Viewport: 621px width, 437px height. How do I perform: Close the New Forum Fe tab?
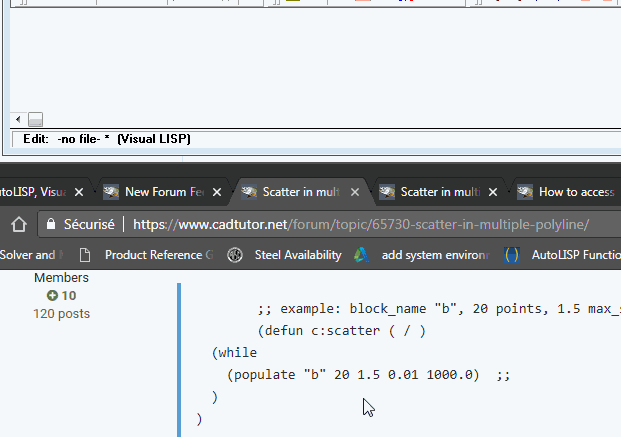click(x=217, y=193)
